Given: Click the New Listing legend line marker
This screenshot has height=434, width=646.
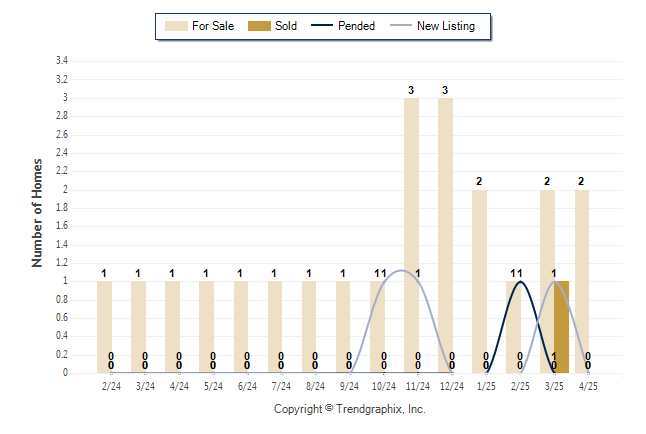Looking at the screenshot, I should tap(401, 26).
